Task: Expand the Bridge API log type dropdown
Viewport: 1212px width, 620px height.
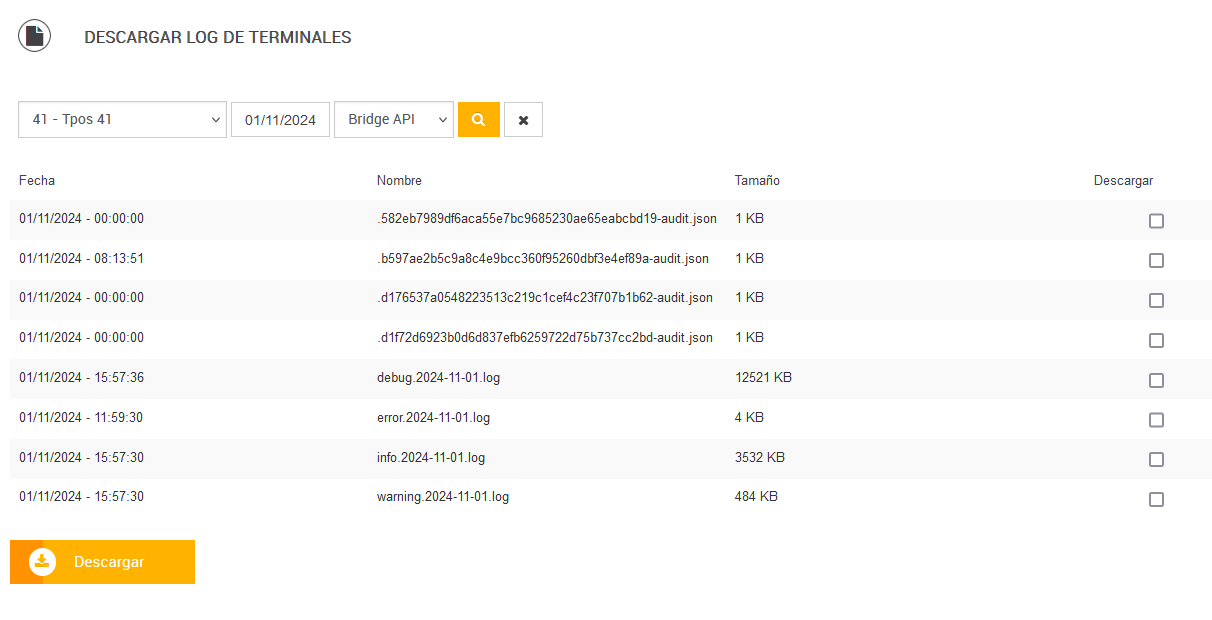Action: [393, 120]
